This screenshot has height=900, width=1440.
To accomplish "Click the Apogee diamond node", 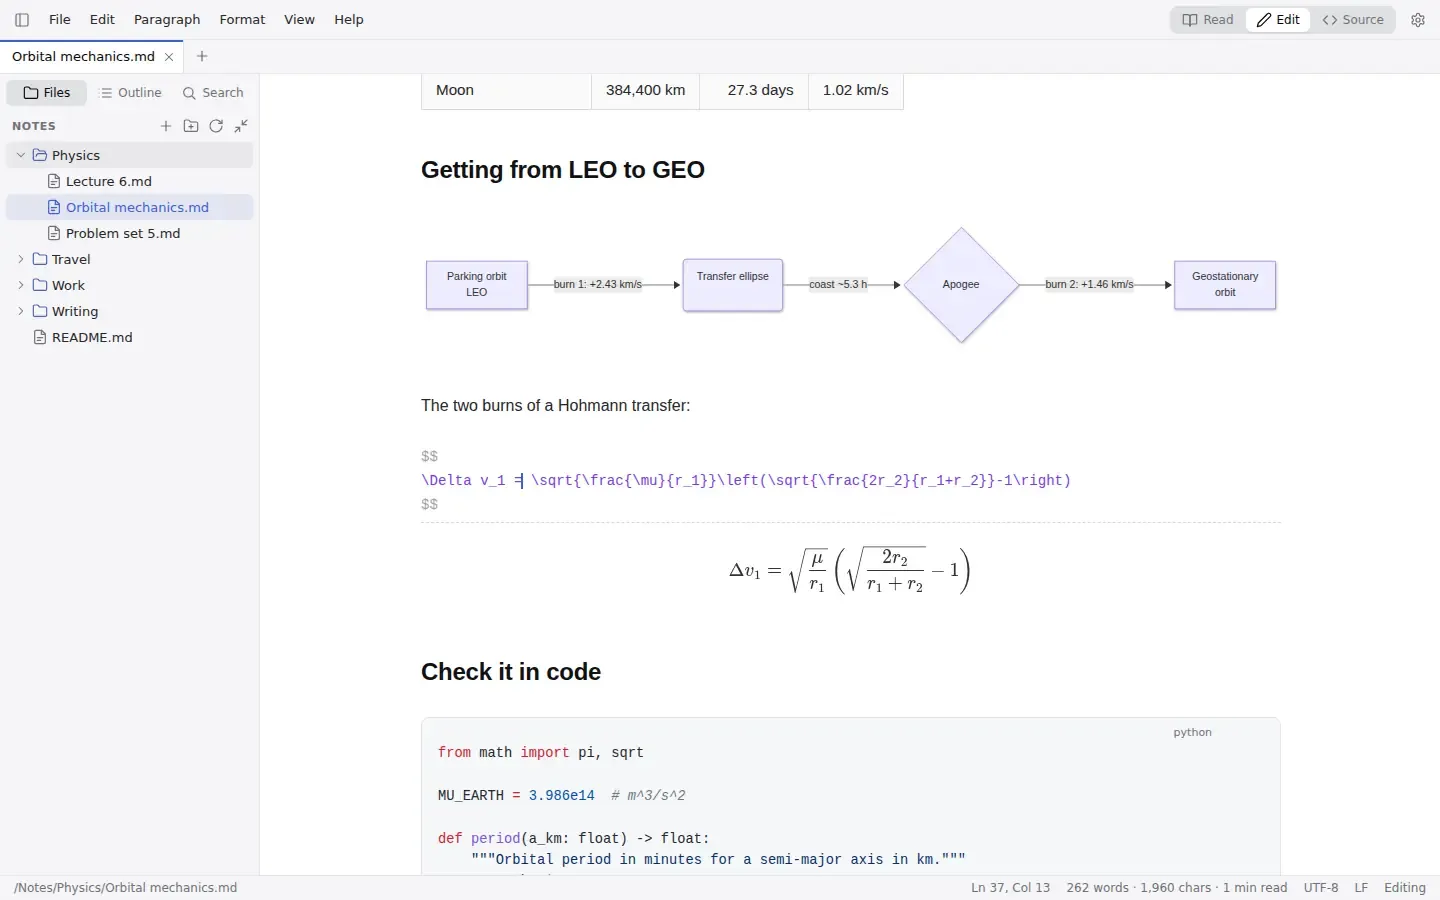I will (x=961, y=285).
